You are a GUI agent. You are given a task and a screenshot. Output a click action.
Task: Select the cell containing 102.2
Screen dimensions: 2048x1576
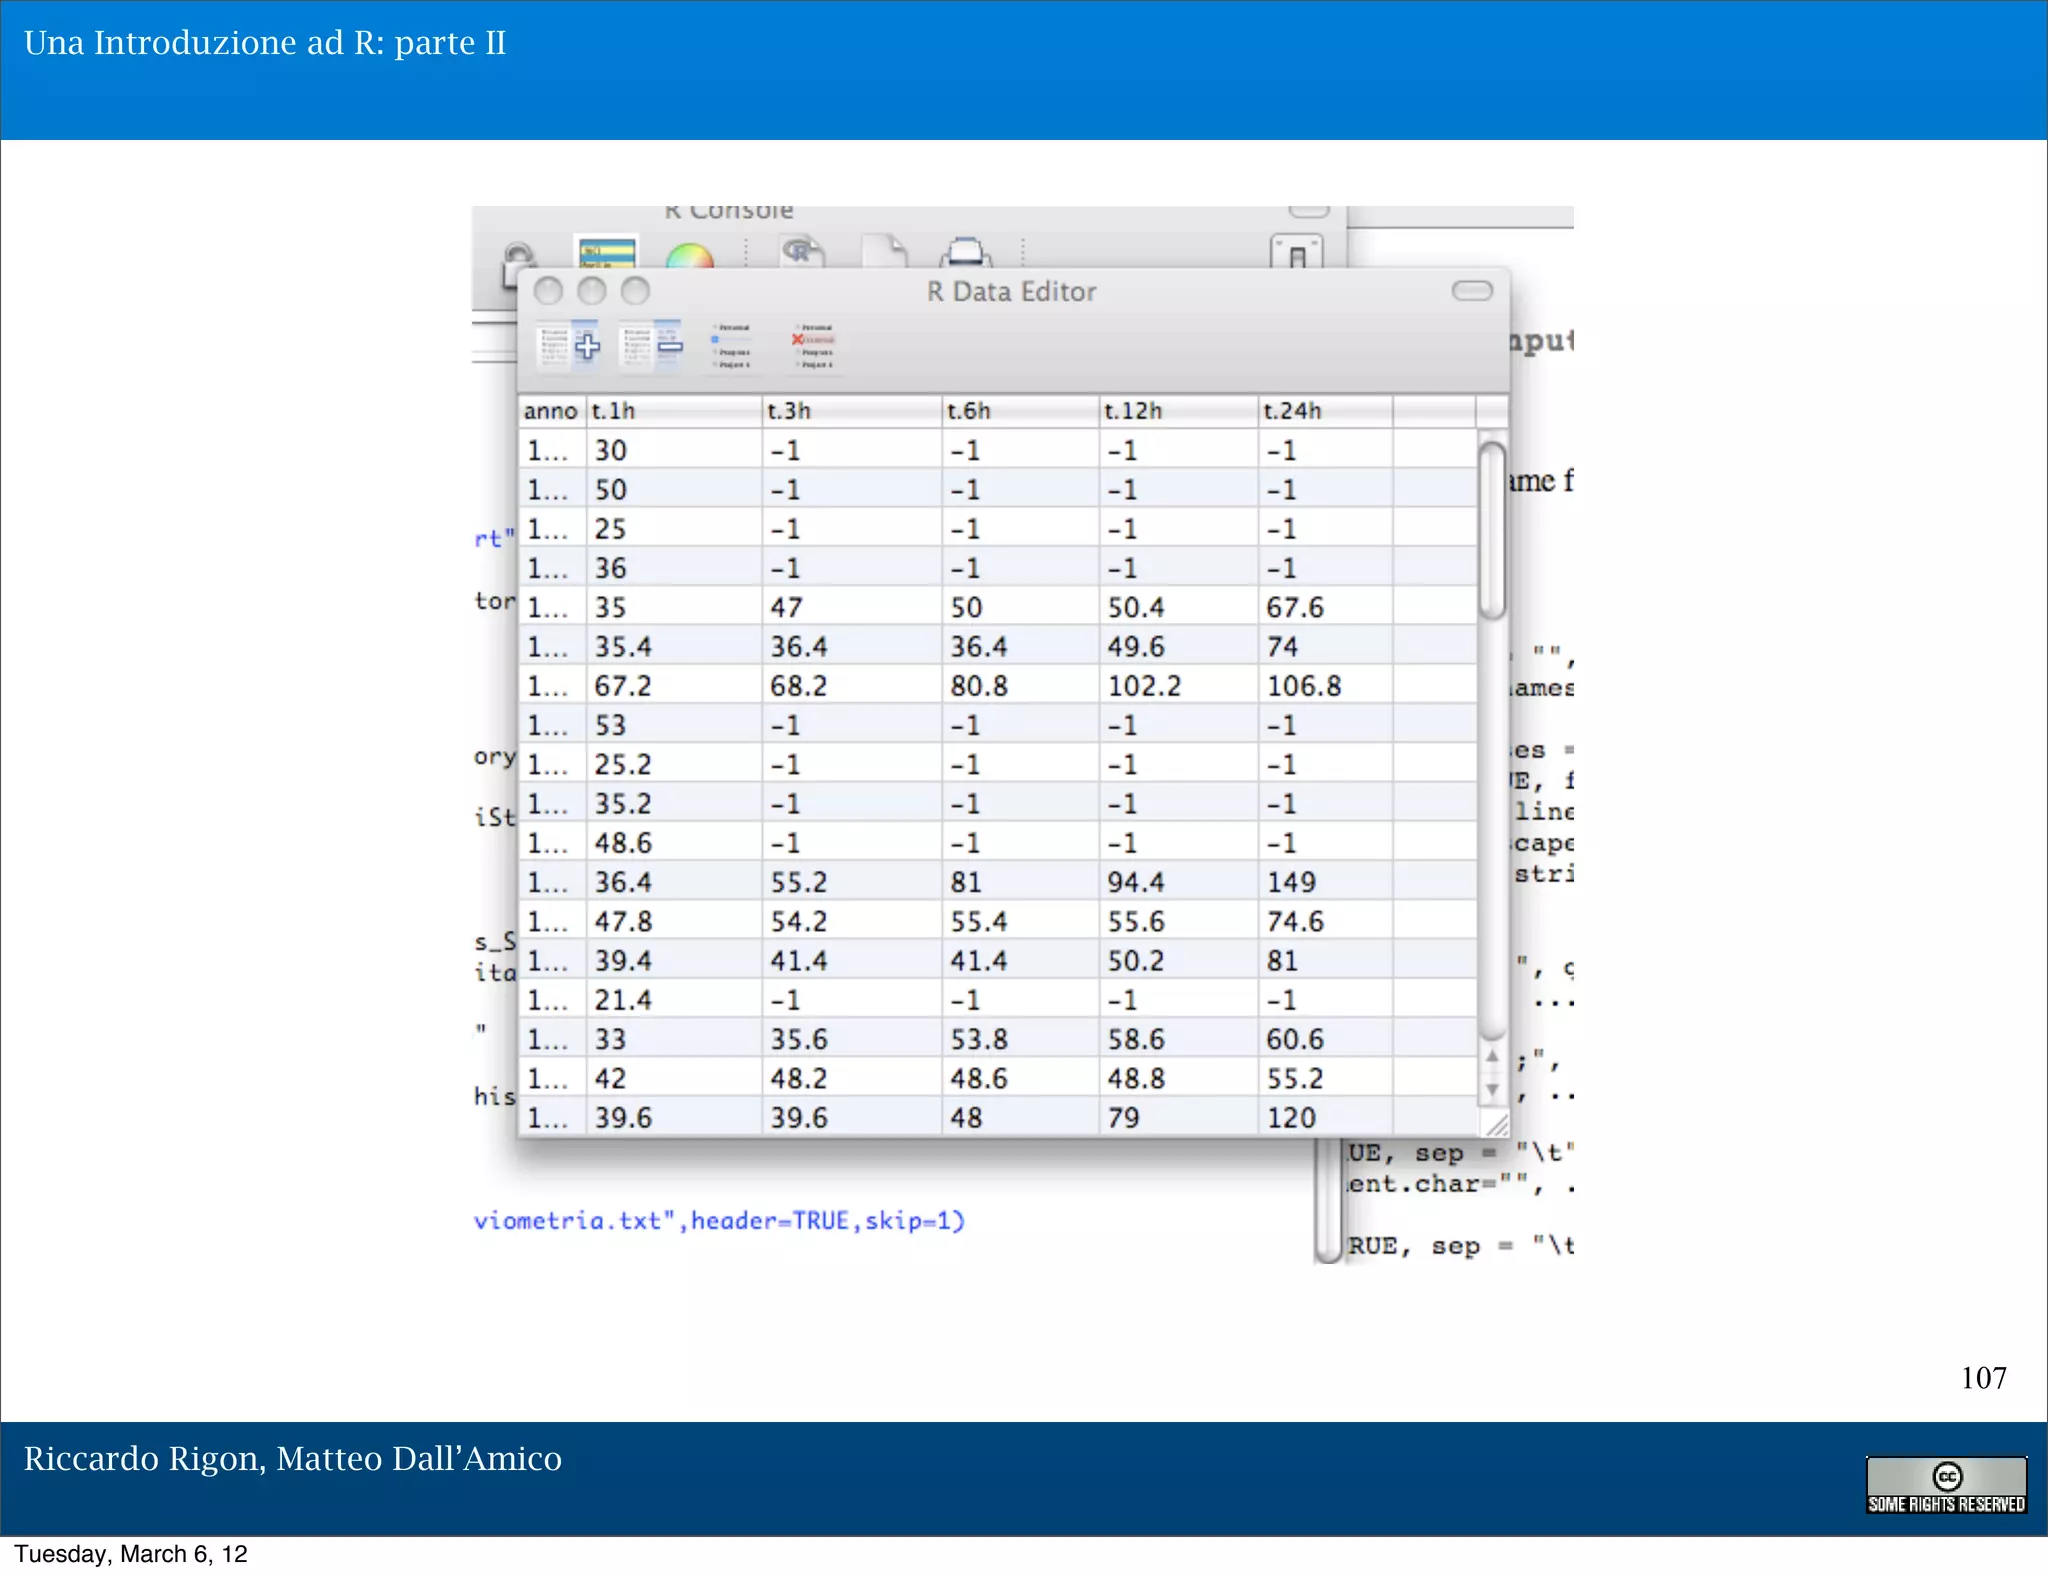[1145, 686]
